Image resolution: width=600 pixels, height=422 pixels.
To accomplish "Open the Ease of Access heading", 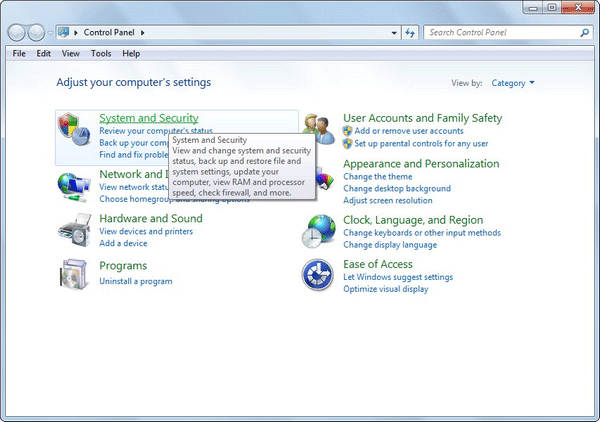I will (x=378, y=264).
